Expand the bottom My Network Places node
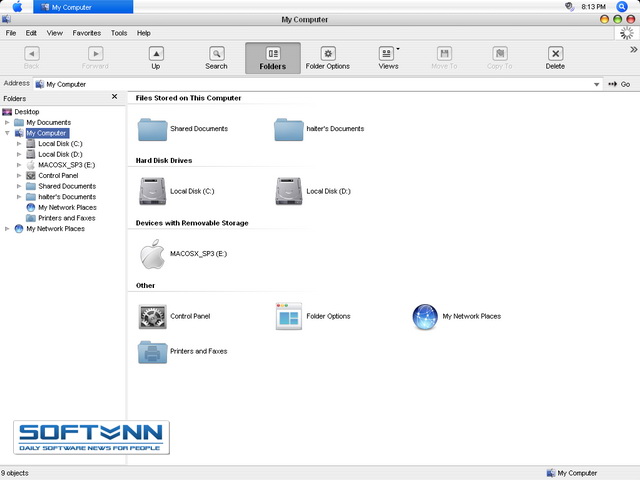The image size is (640, 480). [x=7, y=229]
